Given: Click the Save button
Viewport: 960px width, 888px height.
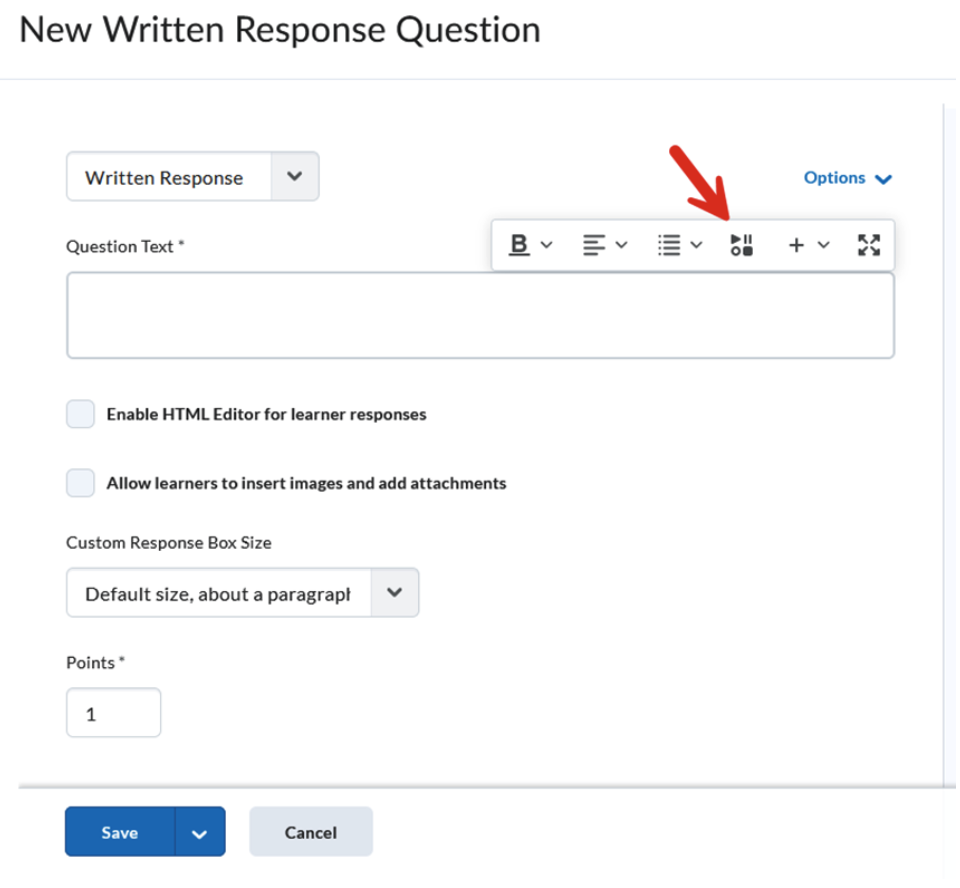Looking at the screenshot, I should click(120, 832).
